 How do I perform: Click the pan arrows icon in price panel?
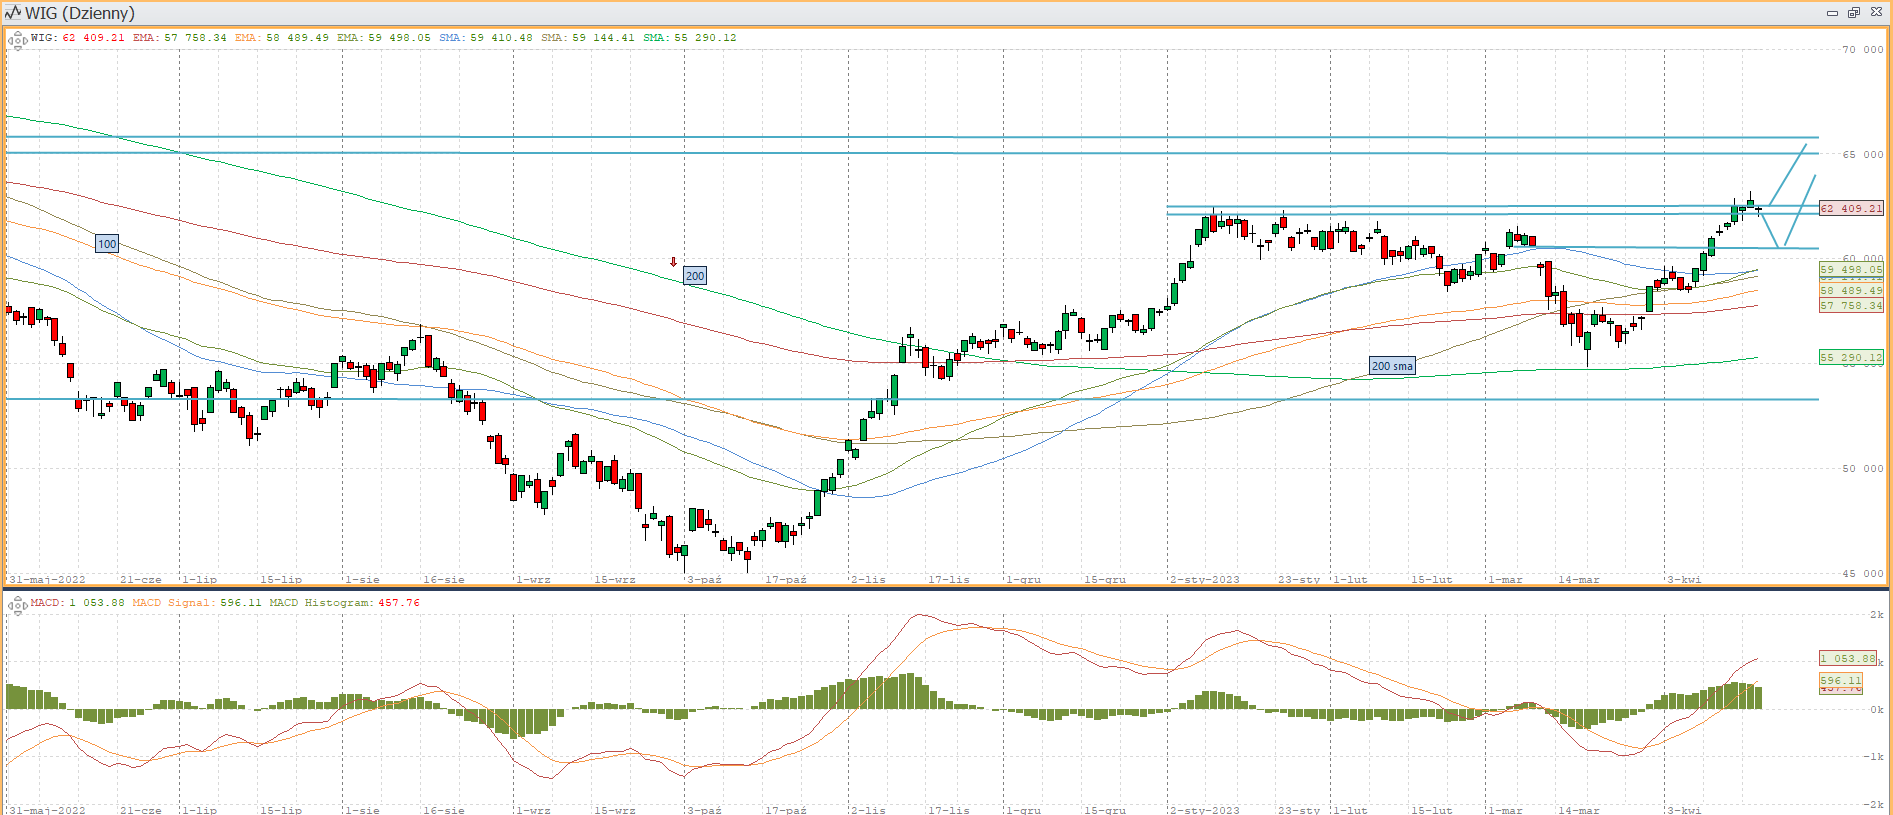17,41
